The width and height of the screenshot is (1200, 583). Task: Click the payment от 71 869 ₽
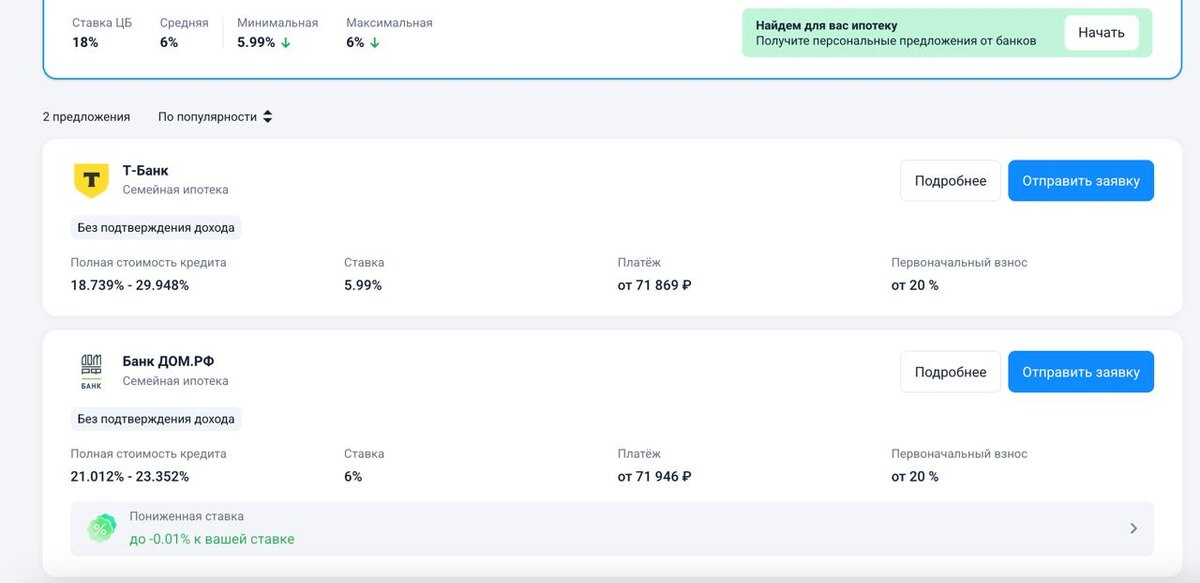[x=655, y=285]
